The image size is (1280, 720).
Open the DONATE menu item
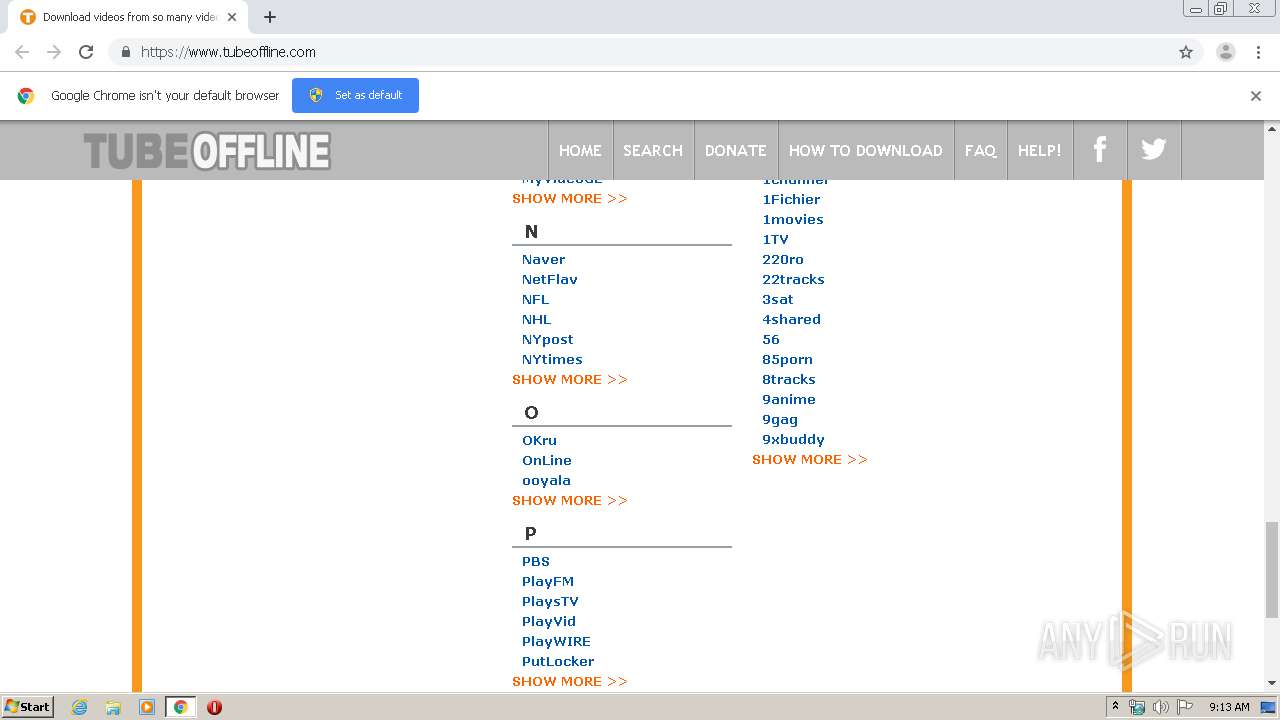pyautogui.click(x=735, y=150)
